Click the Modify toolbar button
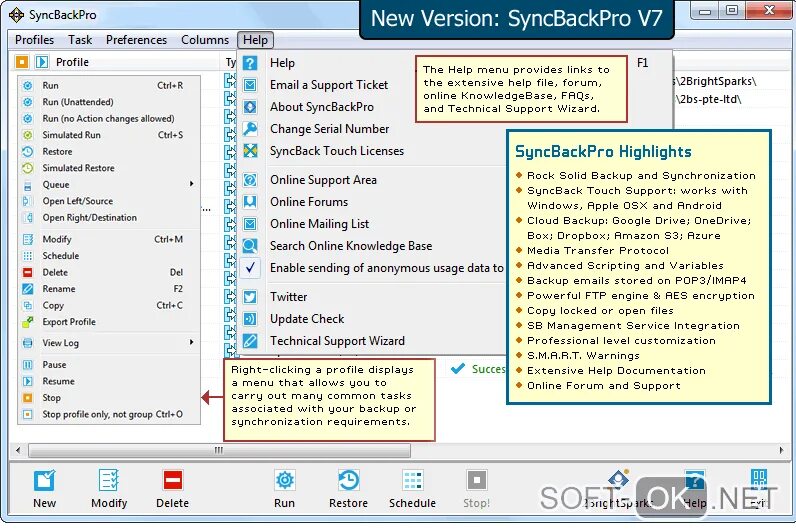The width and height of the screenshot is (796, 530). click(109, 488)
